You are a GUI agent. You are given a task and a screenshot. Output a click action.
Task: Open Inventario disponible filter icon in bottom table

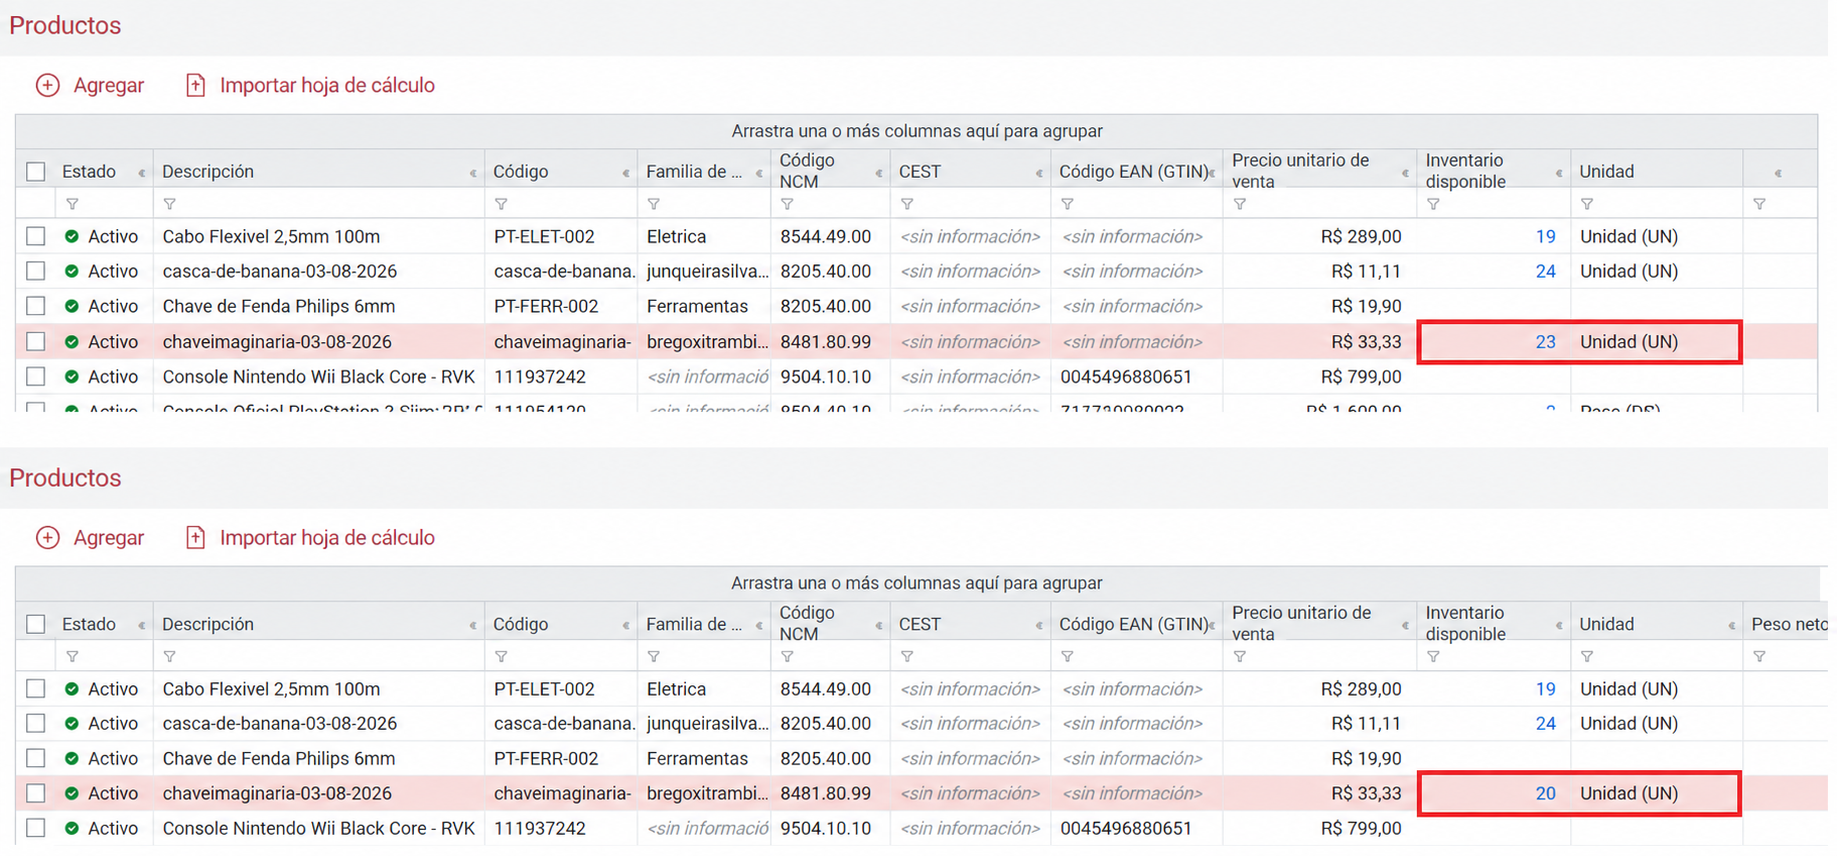[x=1434, y=657]
